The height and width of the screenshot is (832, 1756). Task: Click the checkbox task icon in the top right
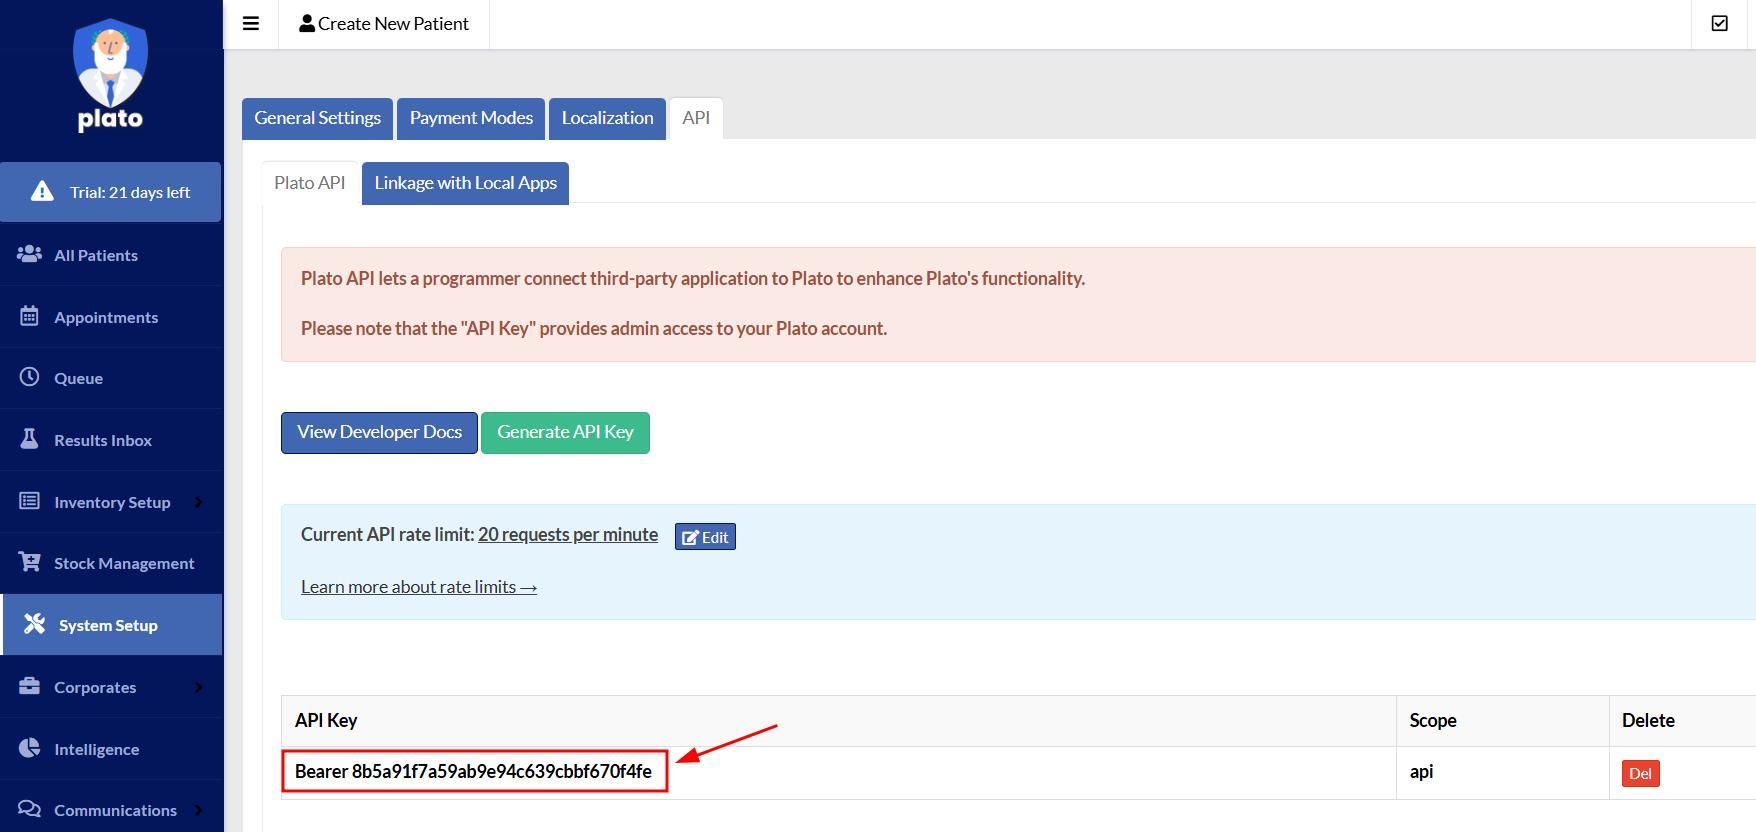click(x=1719, y=23)
